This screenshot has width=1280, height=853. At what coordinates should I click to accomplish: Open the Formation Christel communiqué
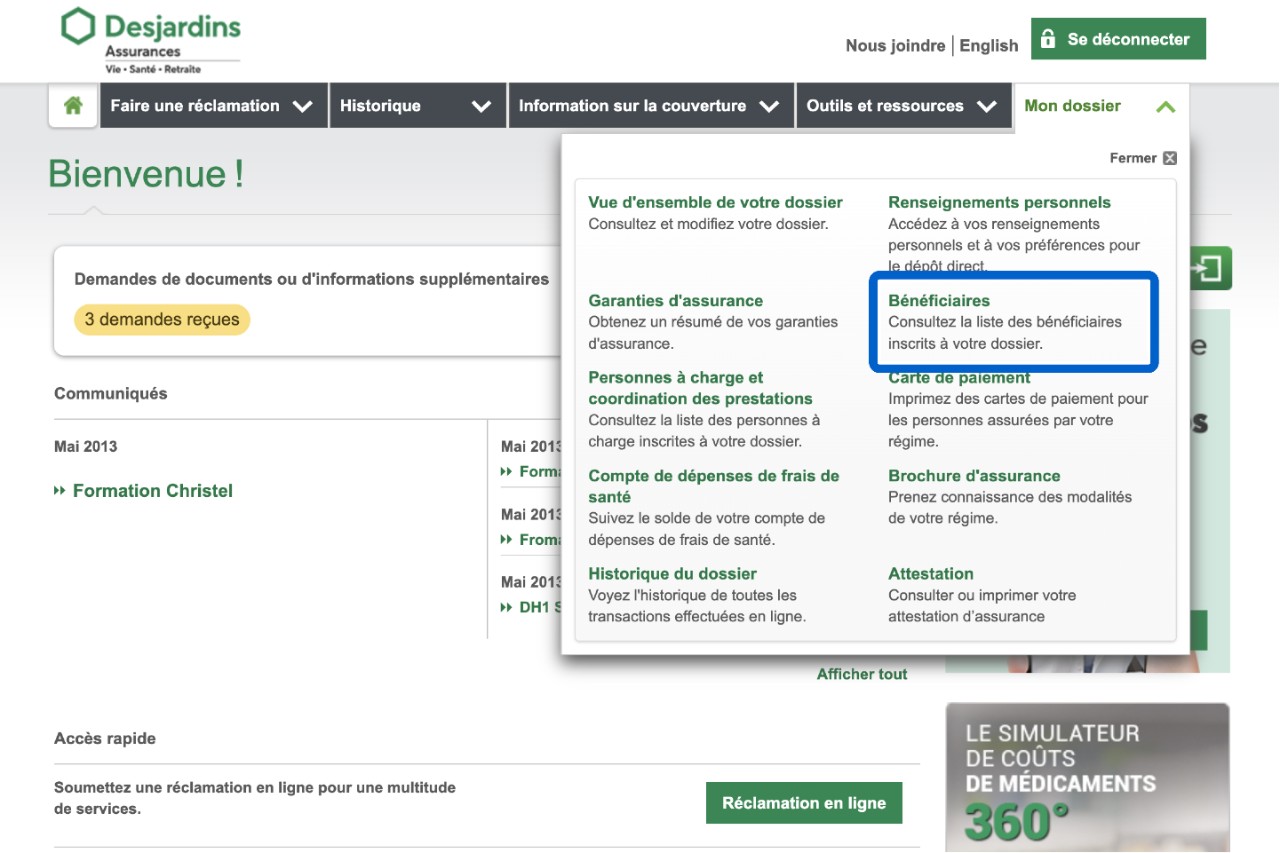(x=152, y=491)
